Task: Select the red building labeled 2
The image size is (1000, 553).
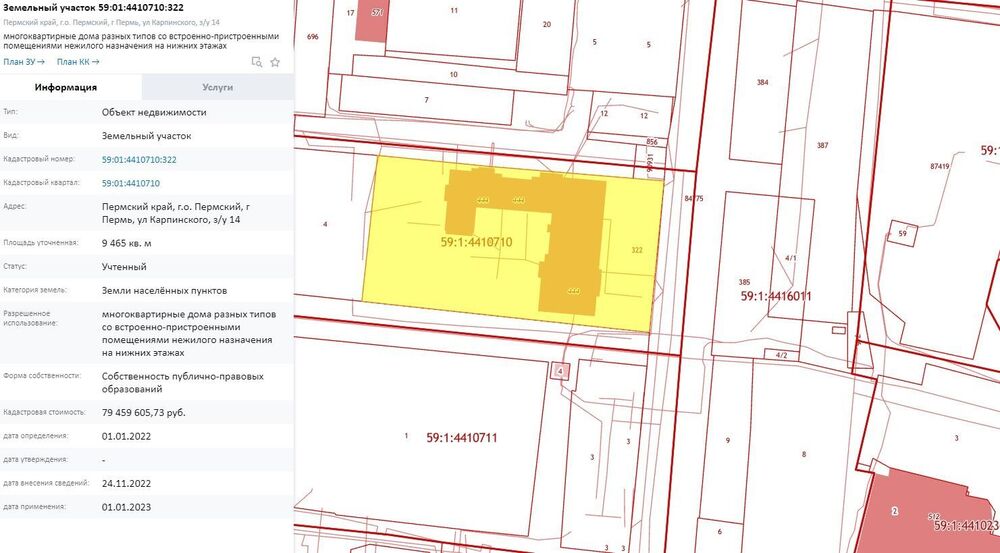Action: [x=925, y=510]
